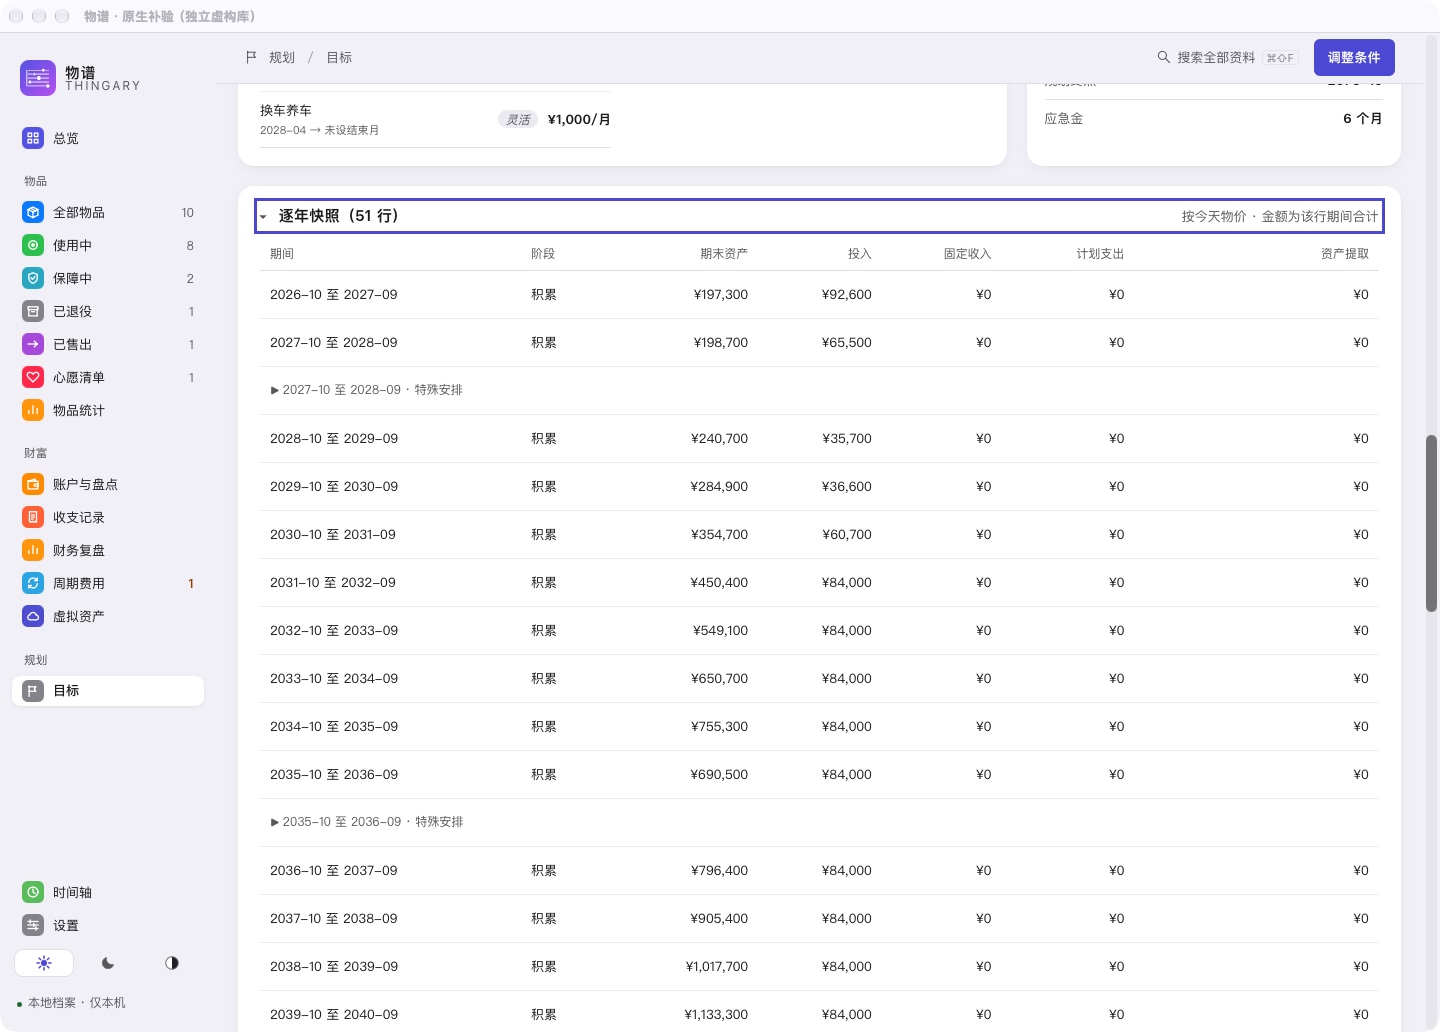Collapse the 逐年快照 section
Image resolution: width=1440 pixels, height=1032 pixels.
819,216
